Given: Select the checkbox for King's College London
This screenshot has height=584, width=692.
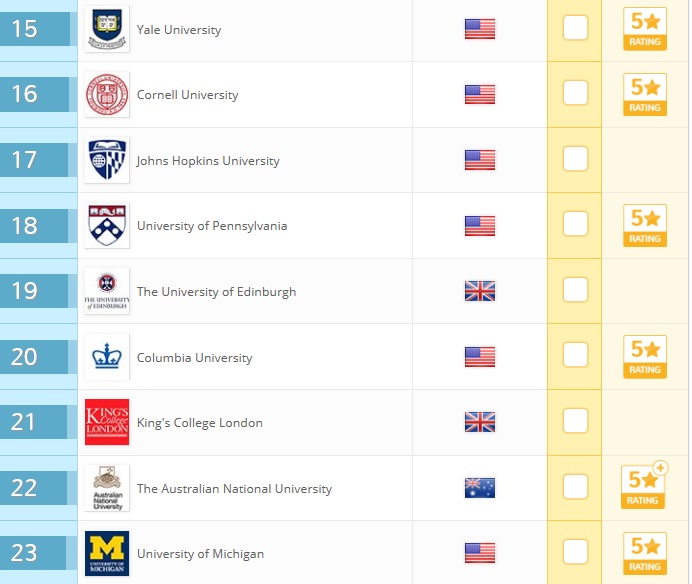Looking at the screenshot, I should 575,421.
